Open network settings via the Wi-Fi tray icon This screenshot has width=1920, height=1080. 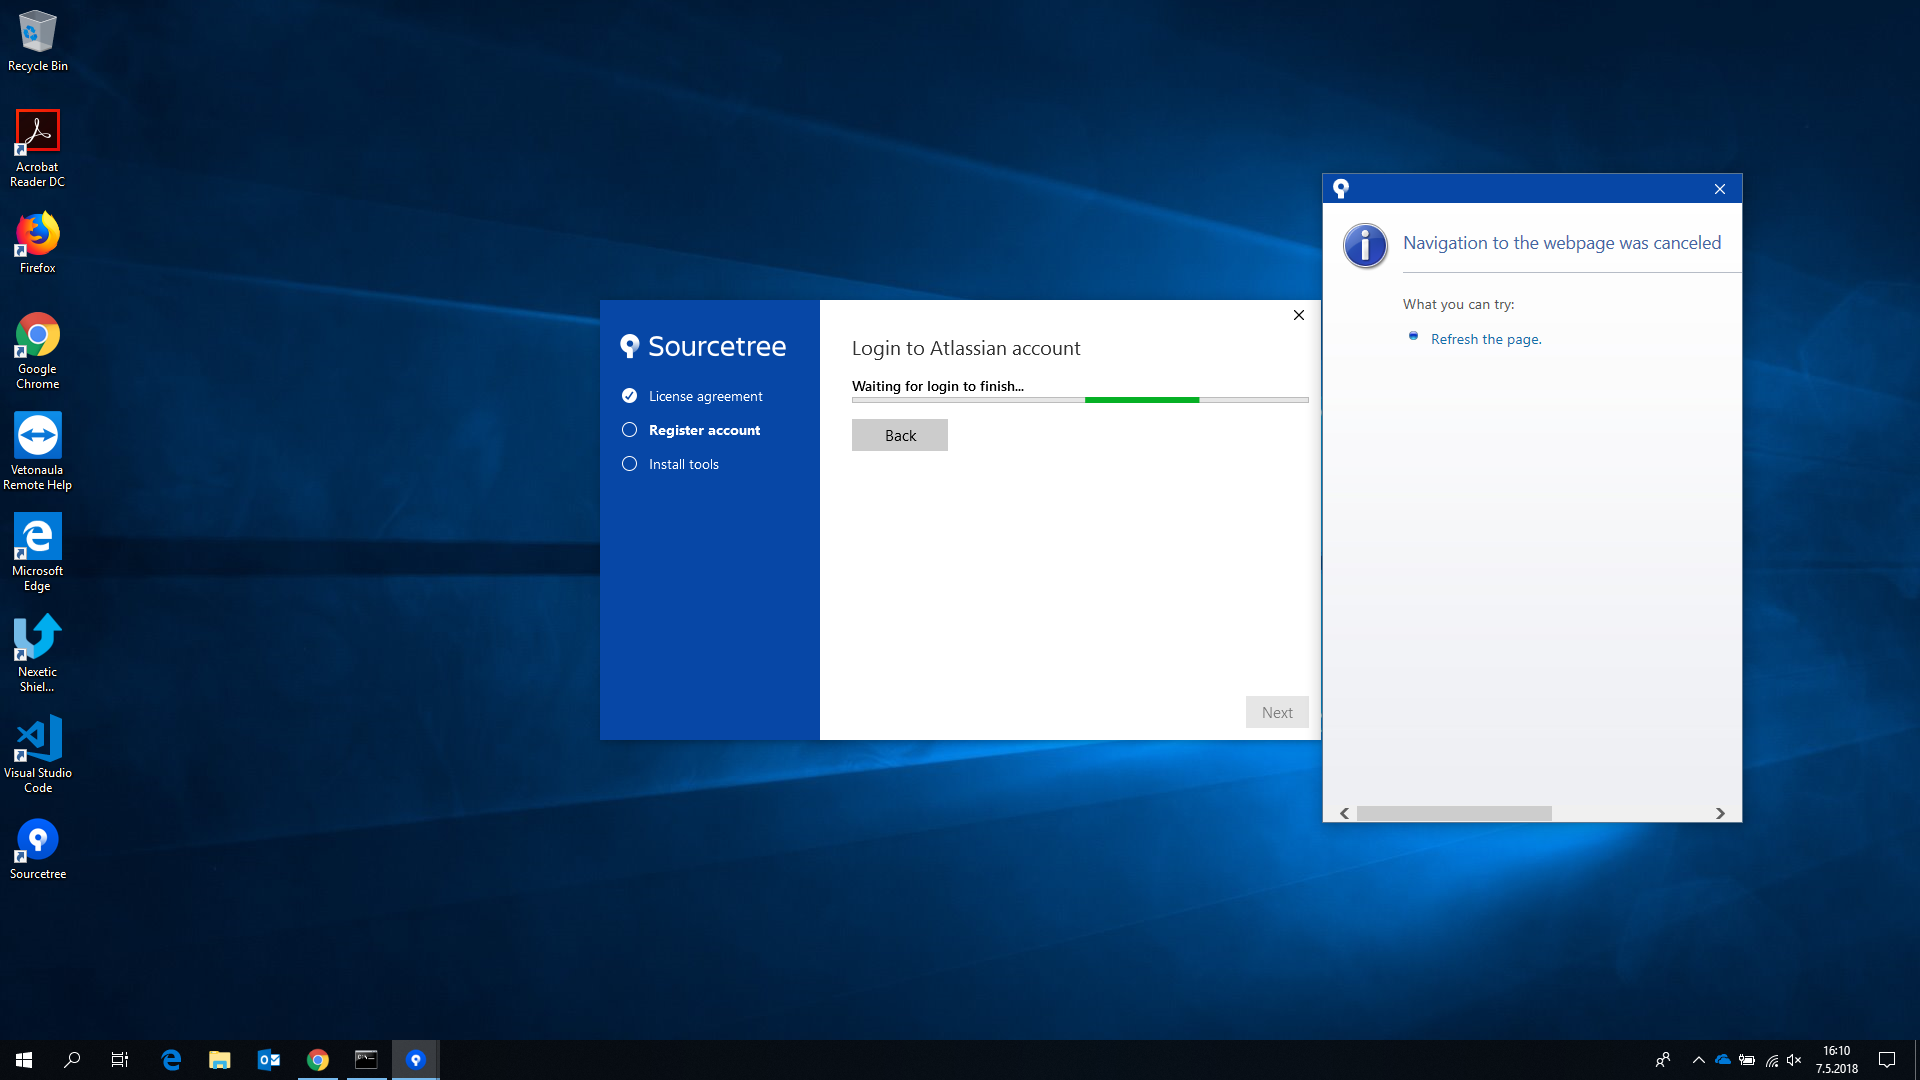[x=1771, y=1059]
